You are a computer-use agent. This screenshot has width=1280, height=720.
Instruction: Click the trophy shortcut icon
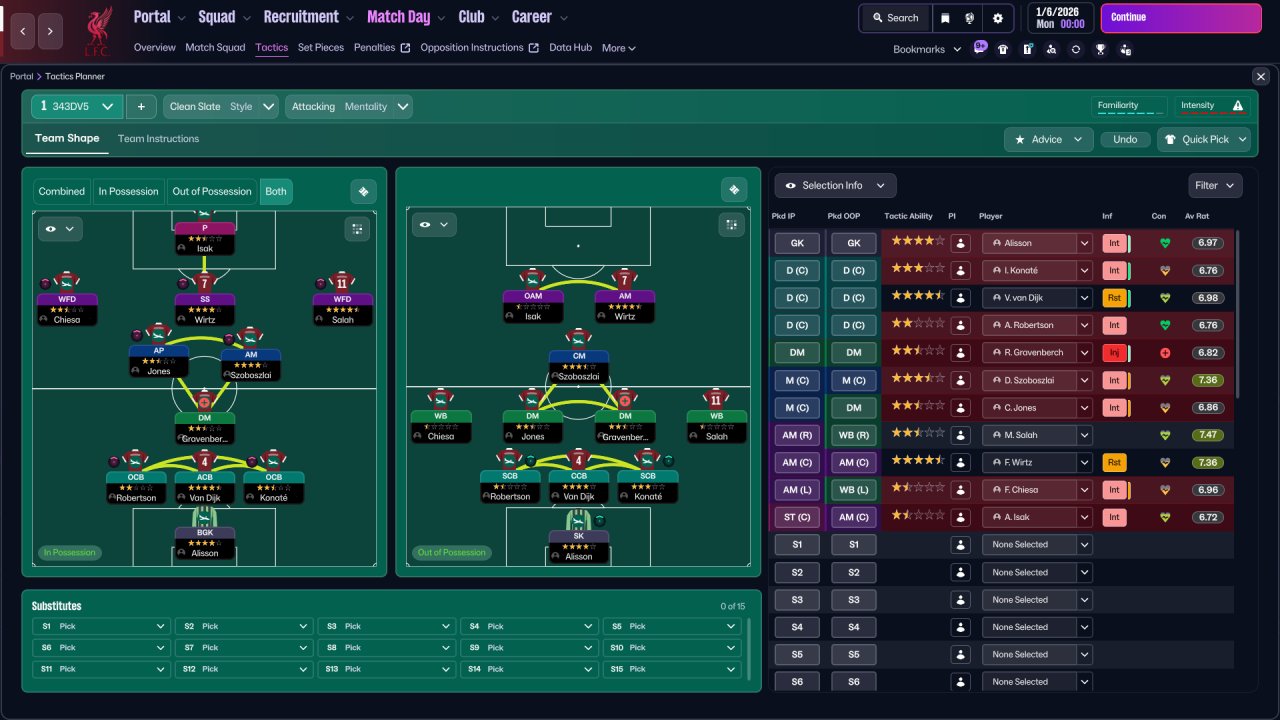click(x=1100, y=49)
